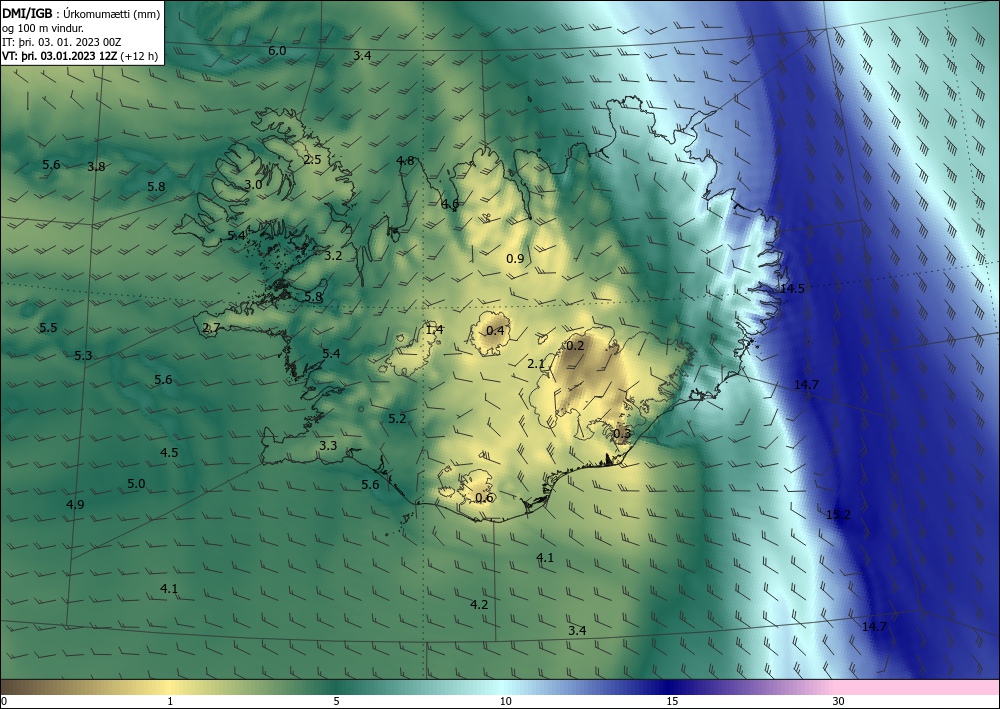Click the map value 4.8
Screen dimensions: 1000x709
pyautogui.click(x=405, y=160)
